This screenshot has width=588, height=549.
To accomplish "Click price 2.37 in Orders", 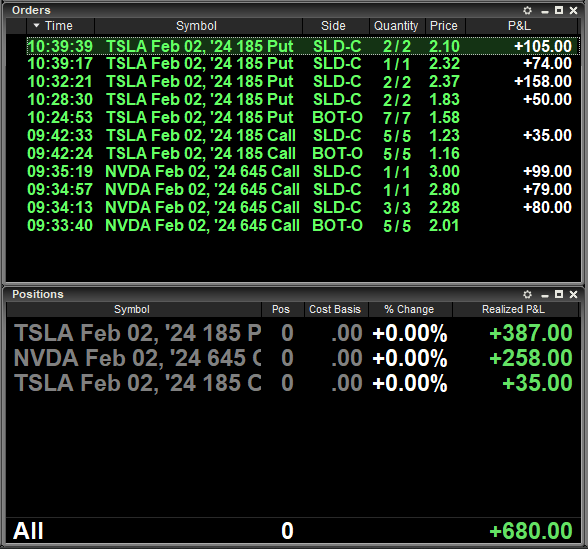I will pos(444,81).
